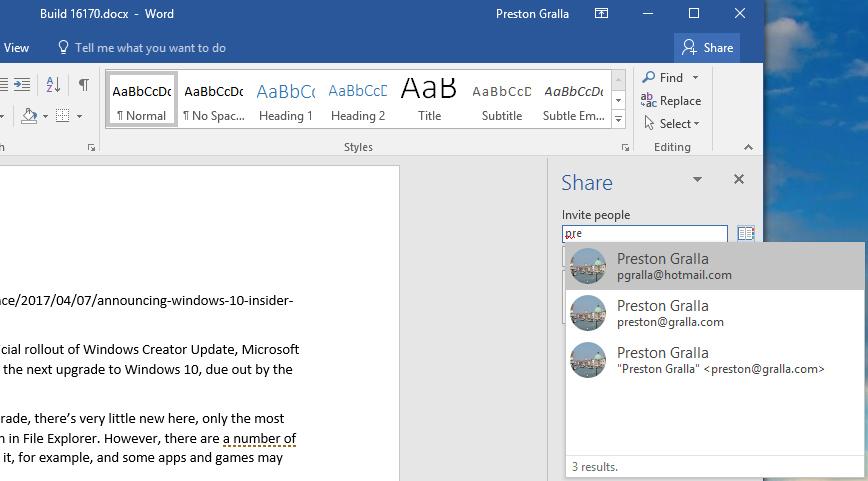Screen dimensions: 868x481
Task: Click the '3 results.' status text
Action: (x=595, y=467)
